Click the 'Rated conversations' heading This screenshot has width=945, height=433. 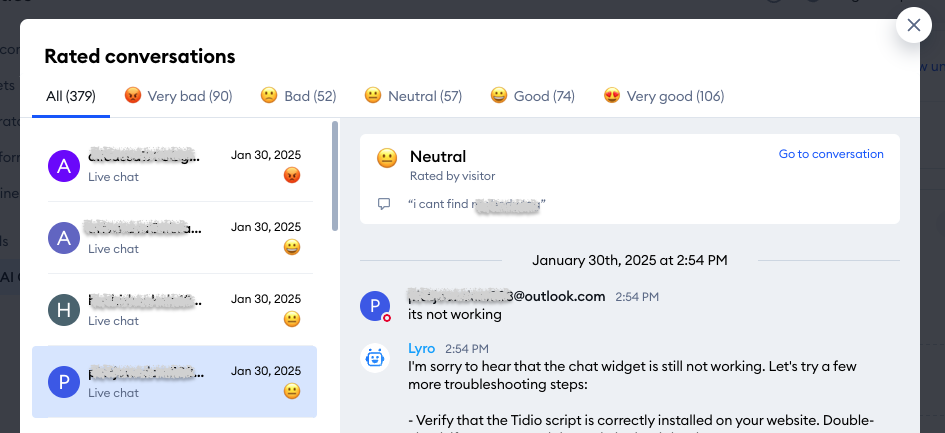pyautogui.click(x=140, y=56)
